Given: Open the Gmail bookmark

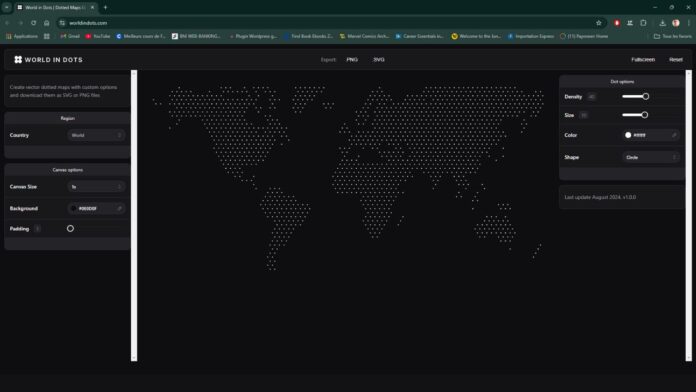Looking at the screenshot, I should click(70, 36).
